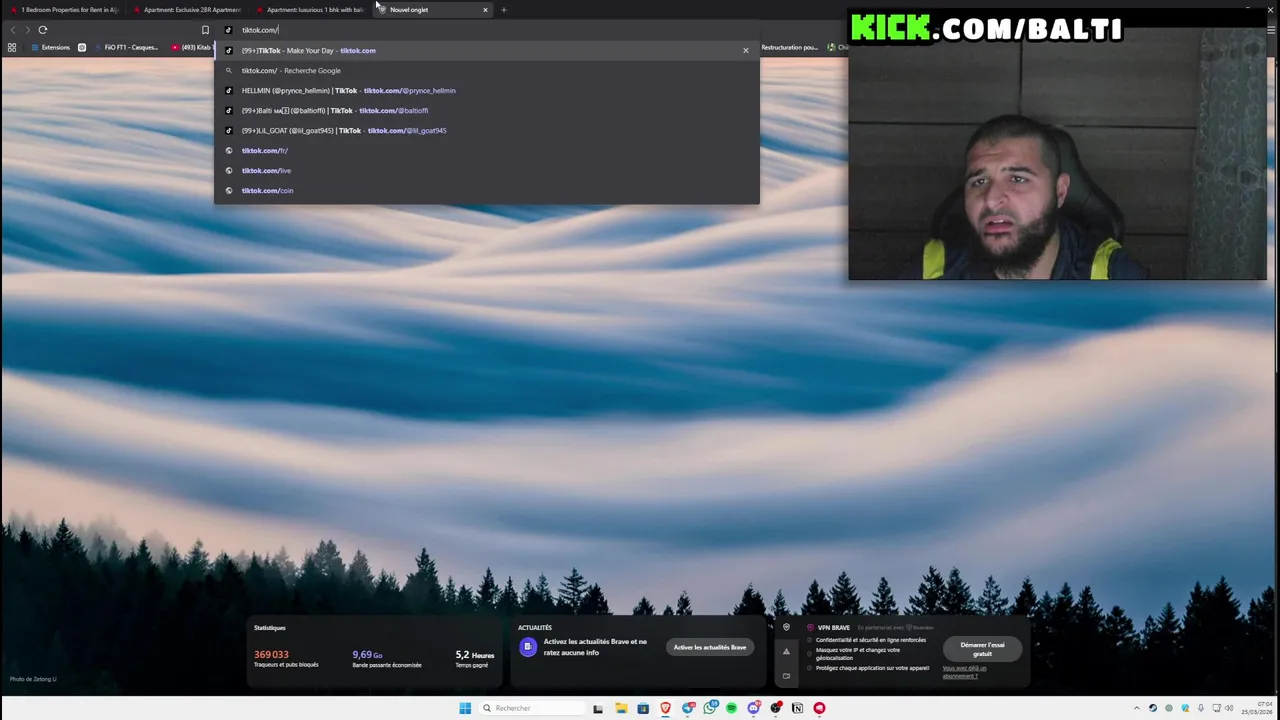Click the Brave news document icon
The width and height of the screenshot is (1280, 720).
(x=528, y=647)
